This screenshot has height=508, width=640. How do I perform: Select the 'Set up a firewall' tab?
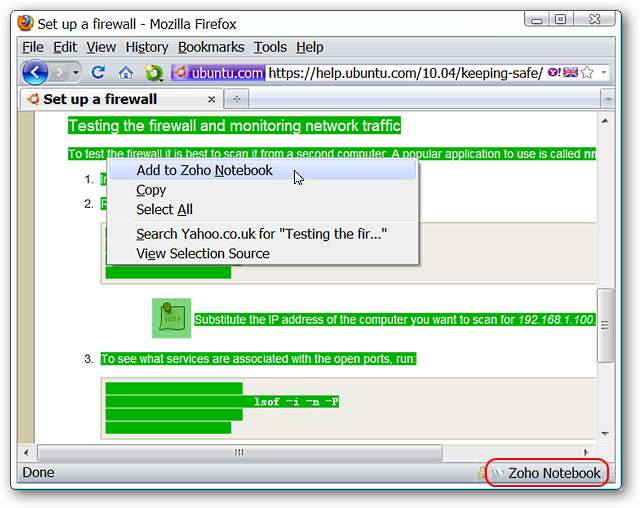tap(122, 99)
